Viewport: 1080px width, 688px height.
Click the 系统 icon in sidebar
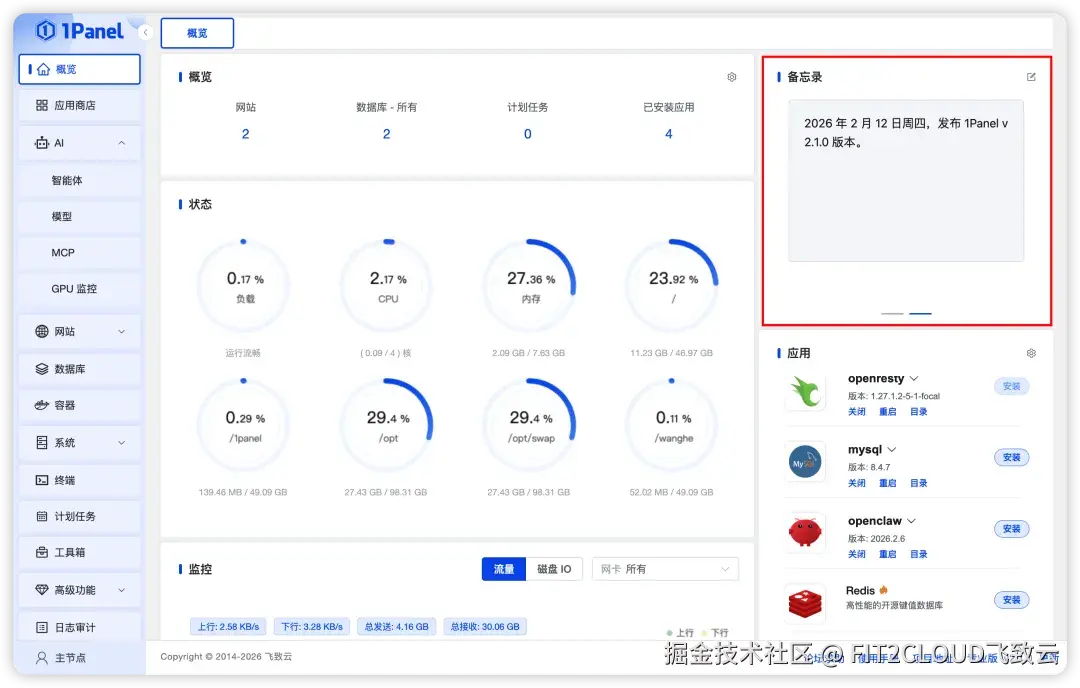click(42, 442)
